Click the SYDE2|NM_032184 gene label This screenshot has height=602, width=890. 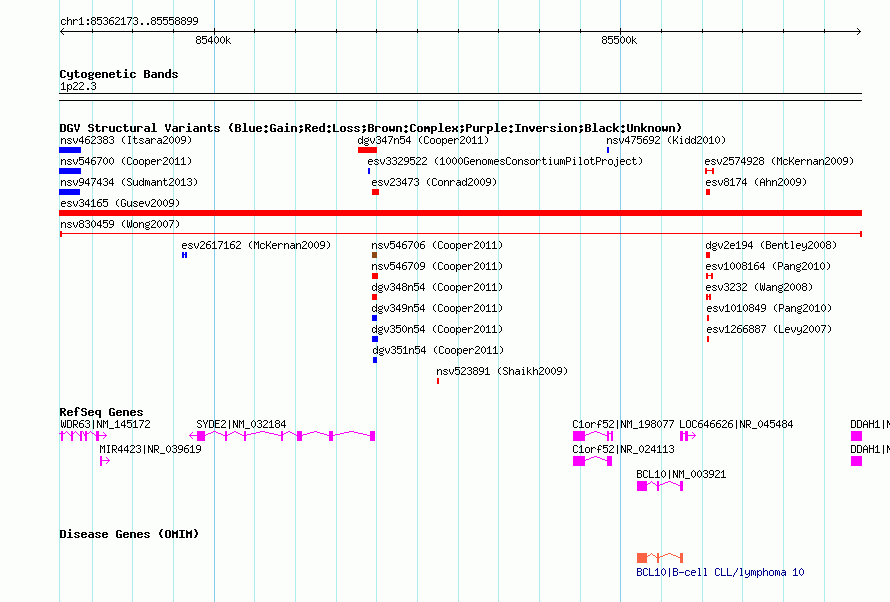[x=241, y=424]
